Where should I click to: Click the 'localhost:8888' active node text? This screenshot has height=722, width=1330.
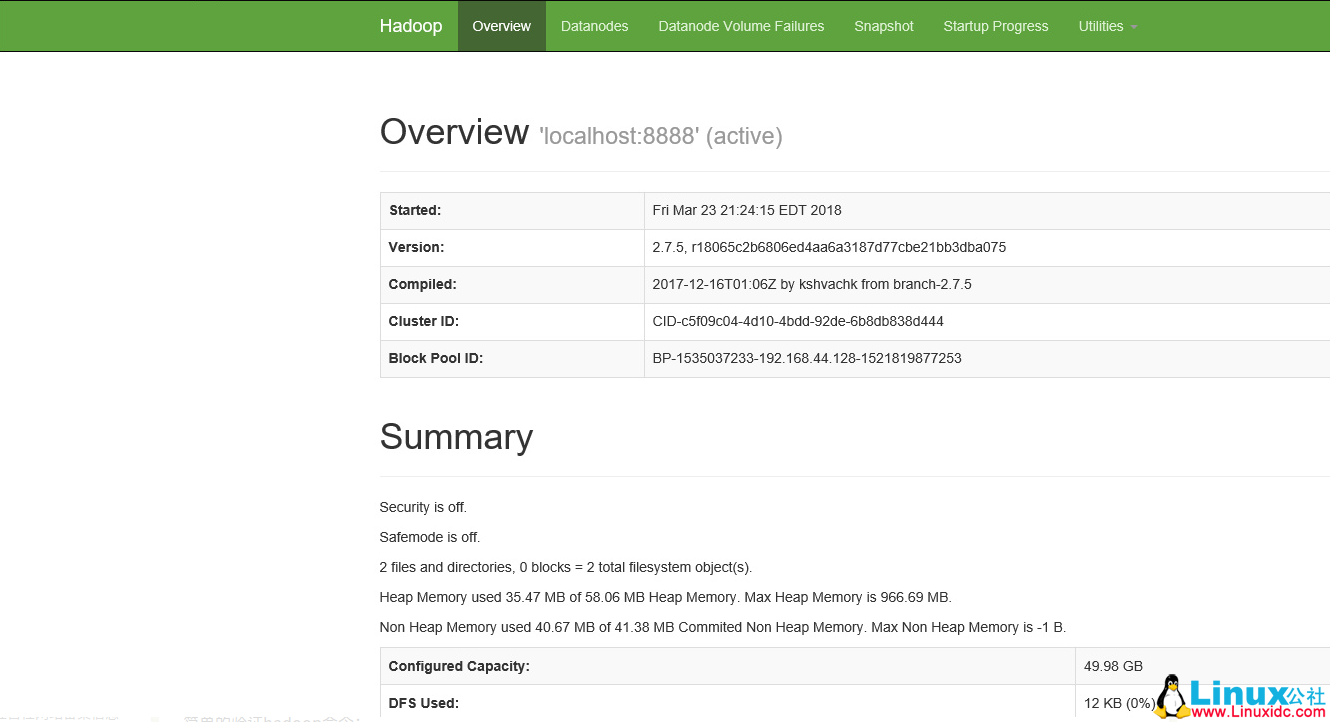tap(661, 135)
